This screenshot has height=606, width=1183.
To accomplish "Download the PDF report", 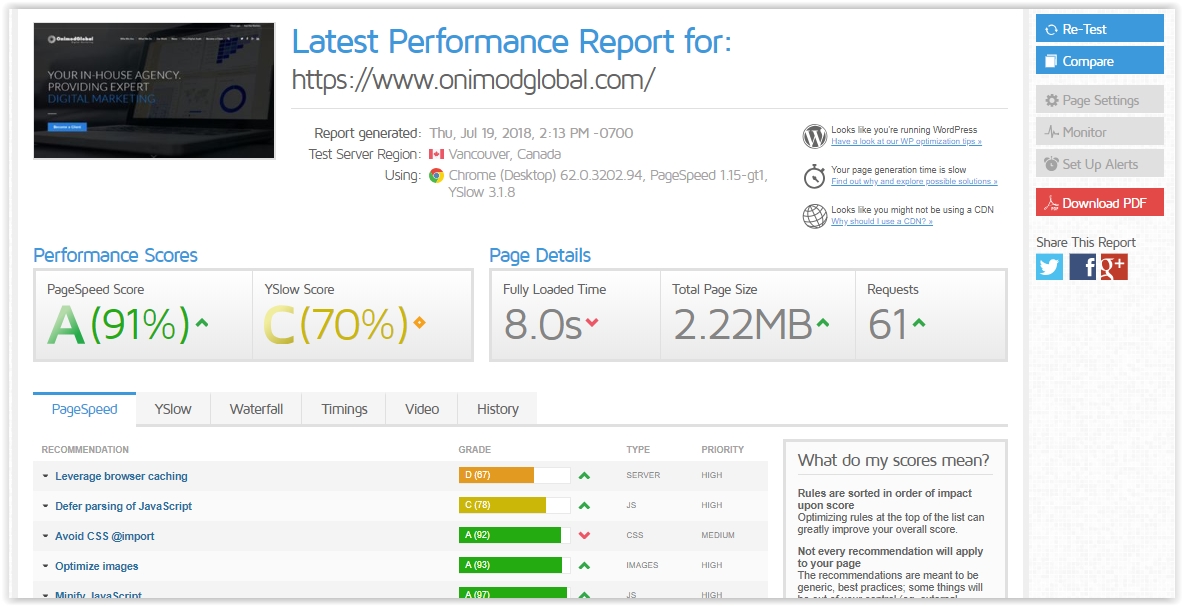I will pyautogui.click(x=1099, y=203).
